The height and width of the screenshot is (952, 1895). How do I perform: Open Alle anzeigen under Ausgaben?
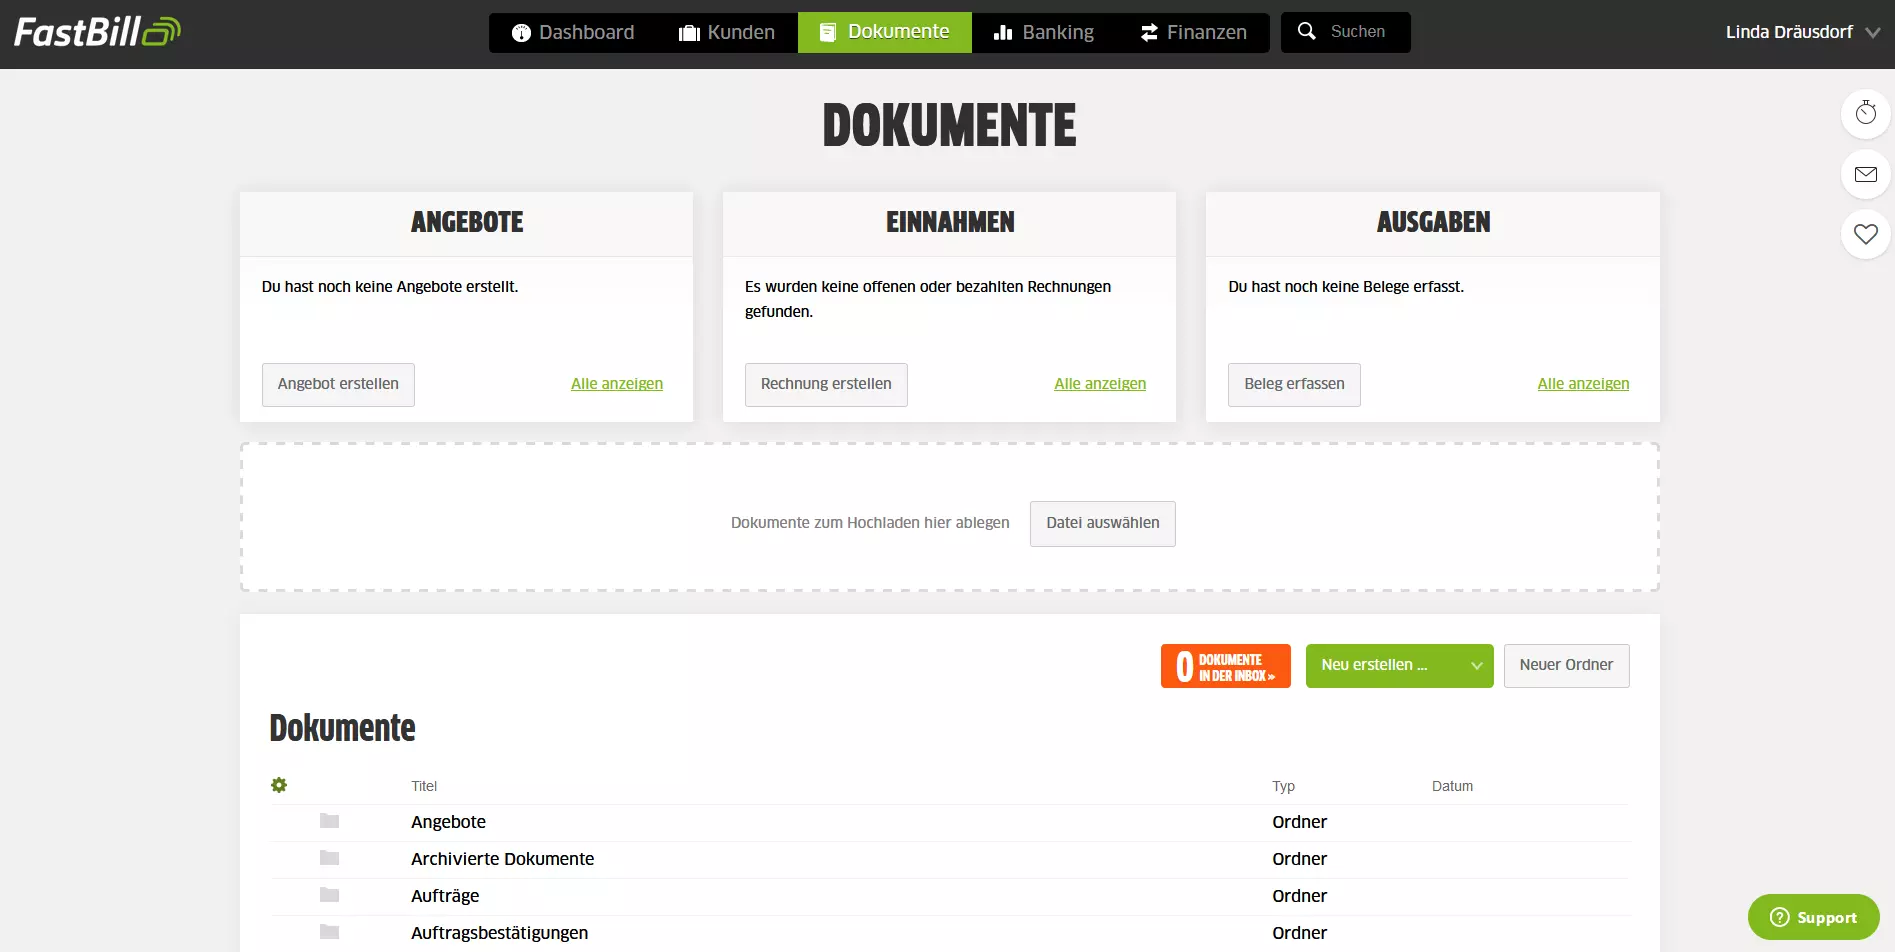(1583, 383)
